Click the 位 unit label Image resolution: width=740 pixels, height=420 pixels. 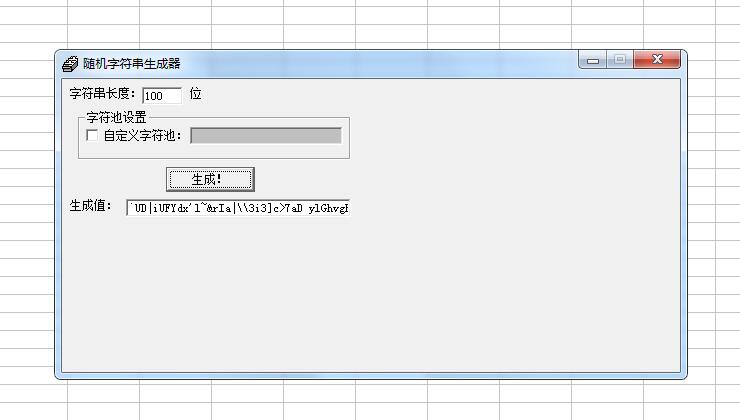(x=195, y=93)
